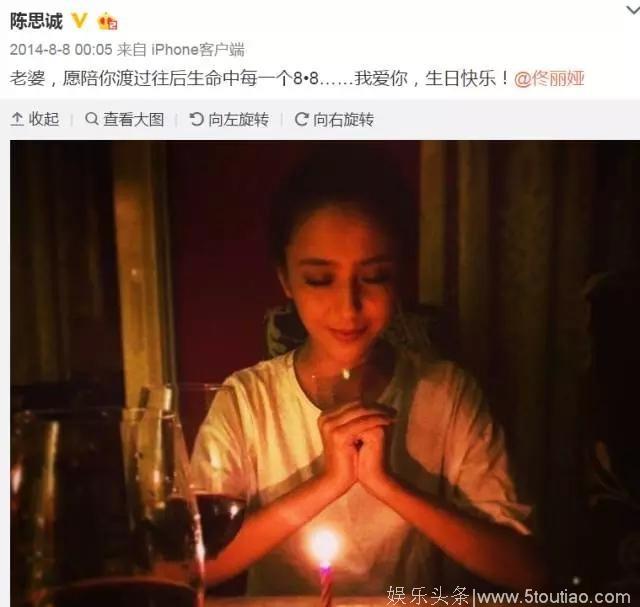Click the counterclockwise rotate icon
This screenshot has width=640, height=607.
pos(196,119)
